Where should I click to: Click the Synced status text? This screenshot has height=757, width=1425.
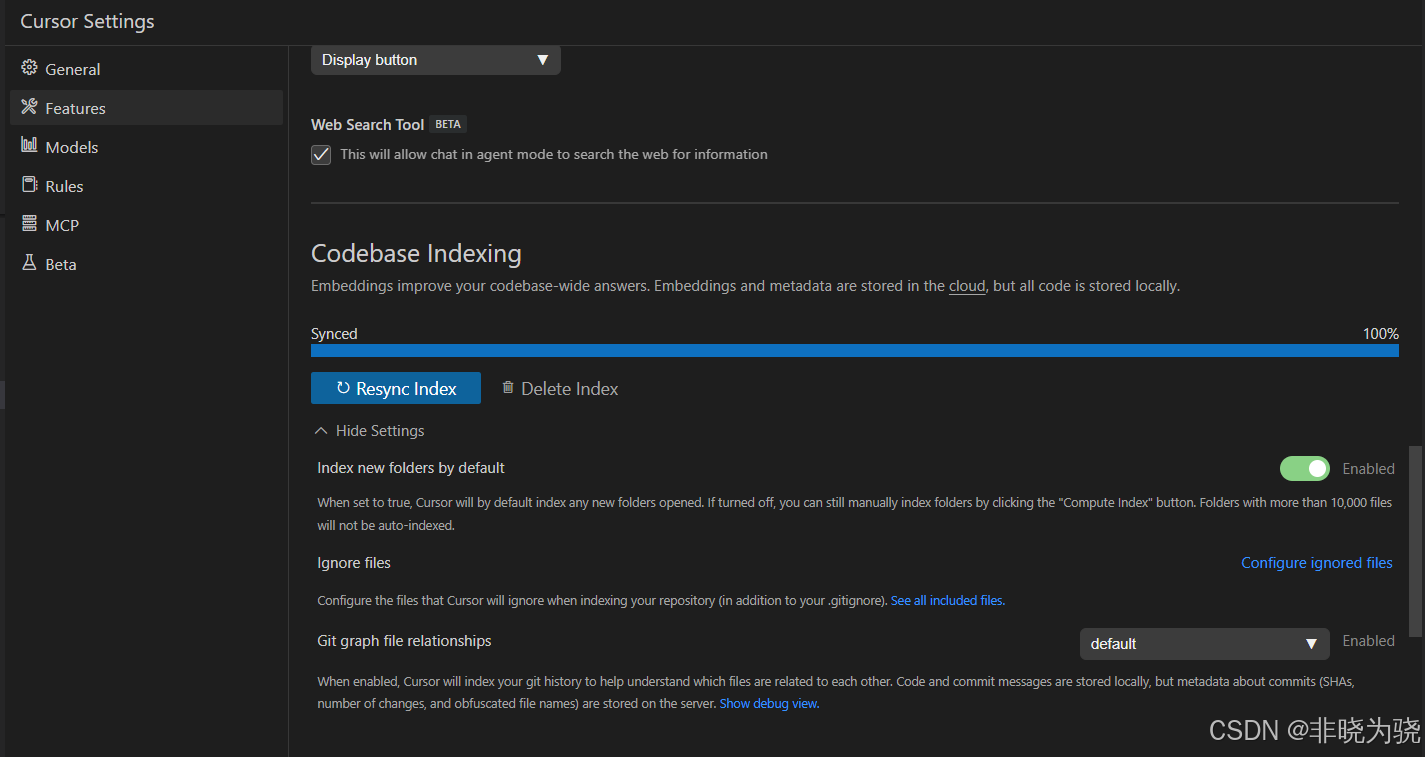click(x=334, y=334)
